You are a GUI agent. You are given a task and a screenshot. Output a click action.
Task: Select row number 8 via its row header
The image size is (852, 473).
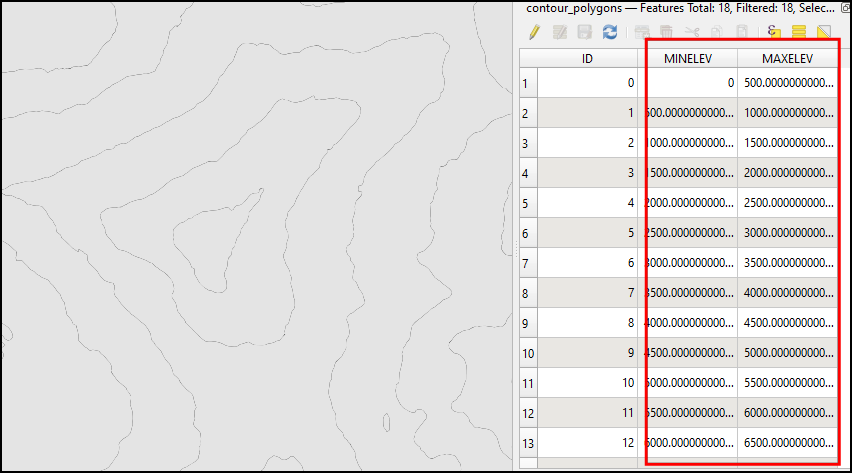528,293
